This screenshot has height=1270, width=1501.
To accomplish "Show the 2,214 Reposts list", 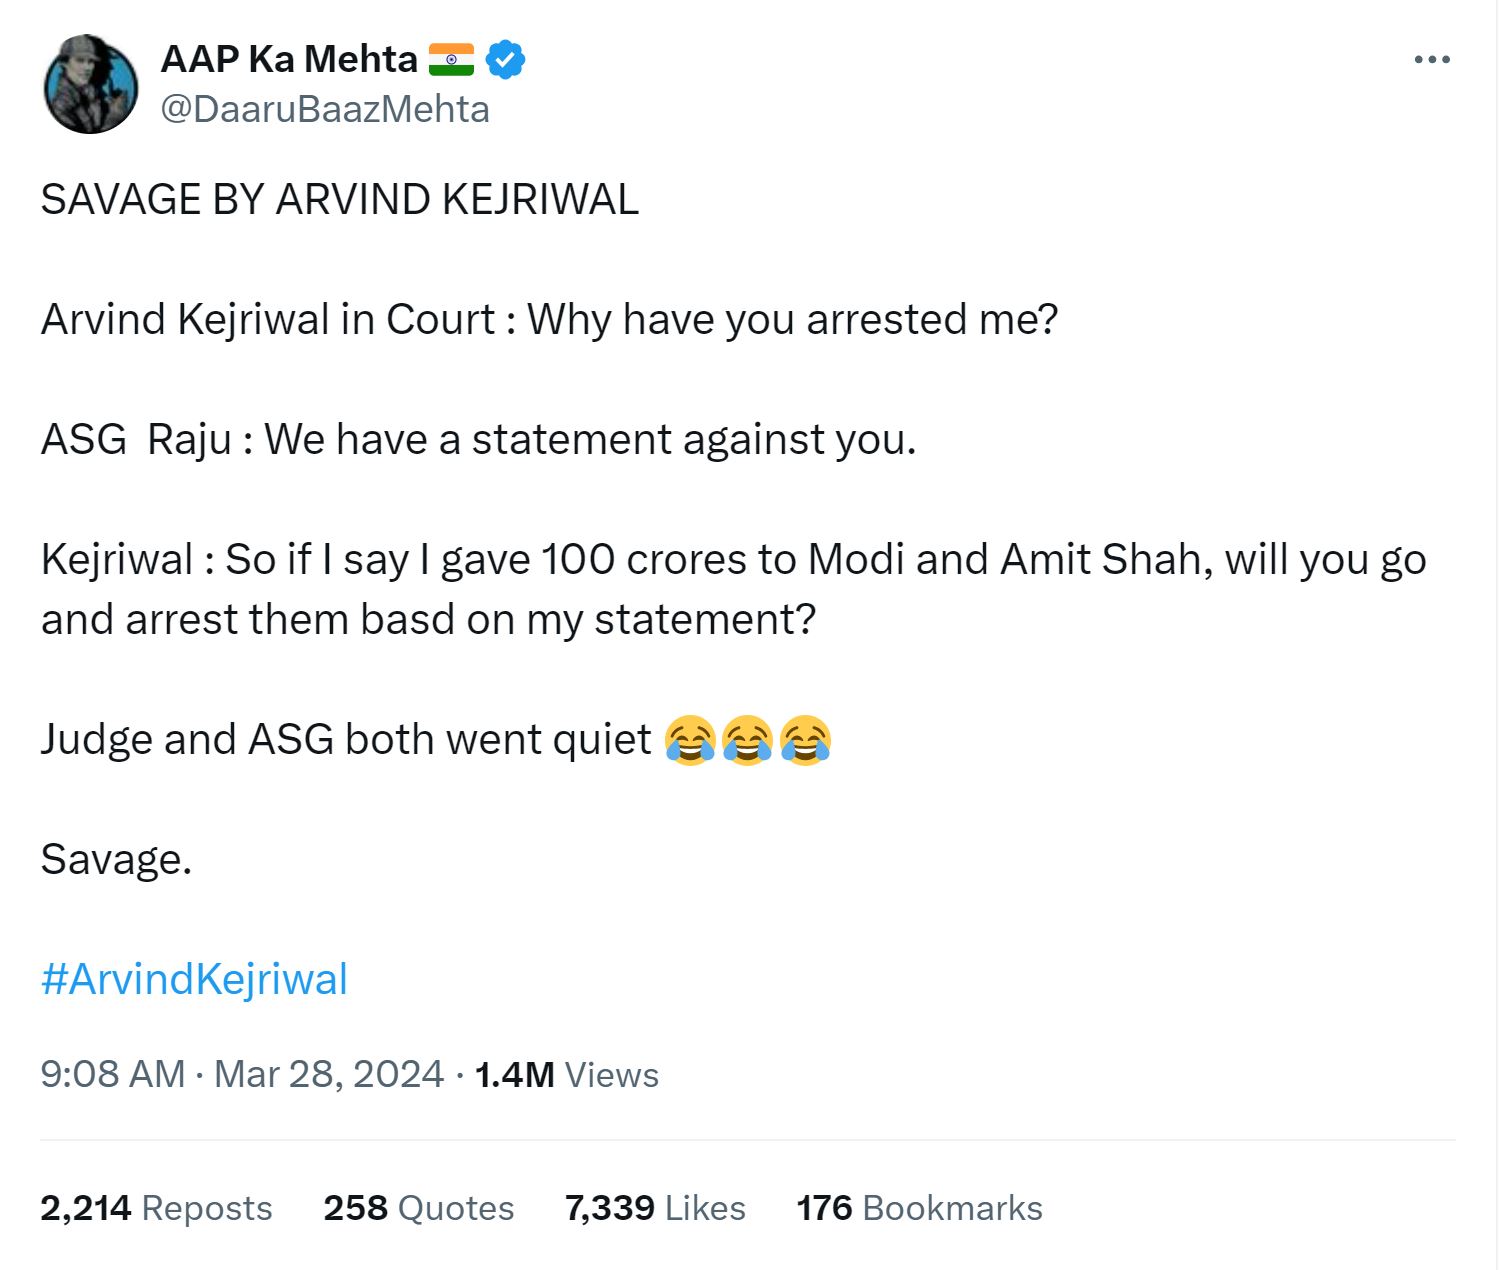I will (x=156, y=1208).
